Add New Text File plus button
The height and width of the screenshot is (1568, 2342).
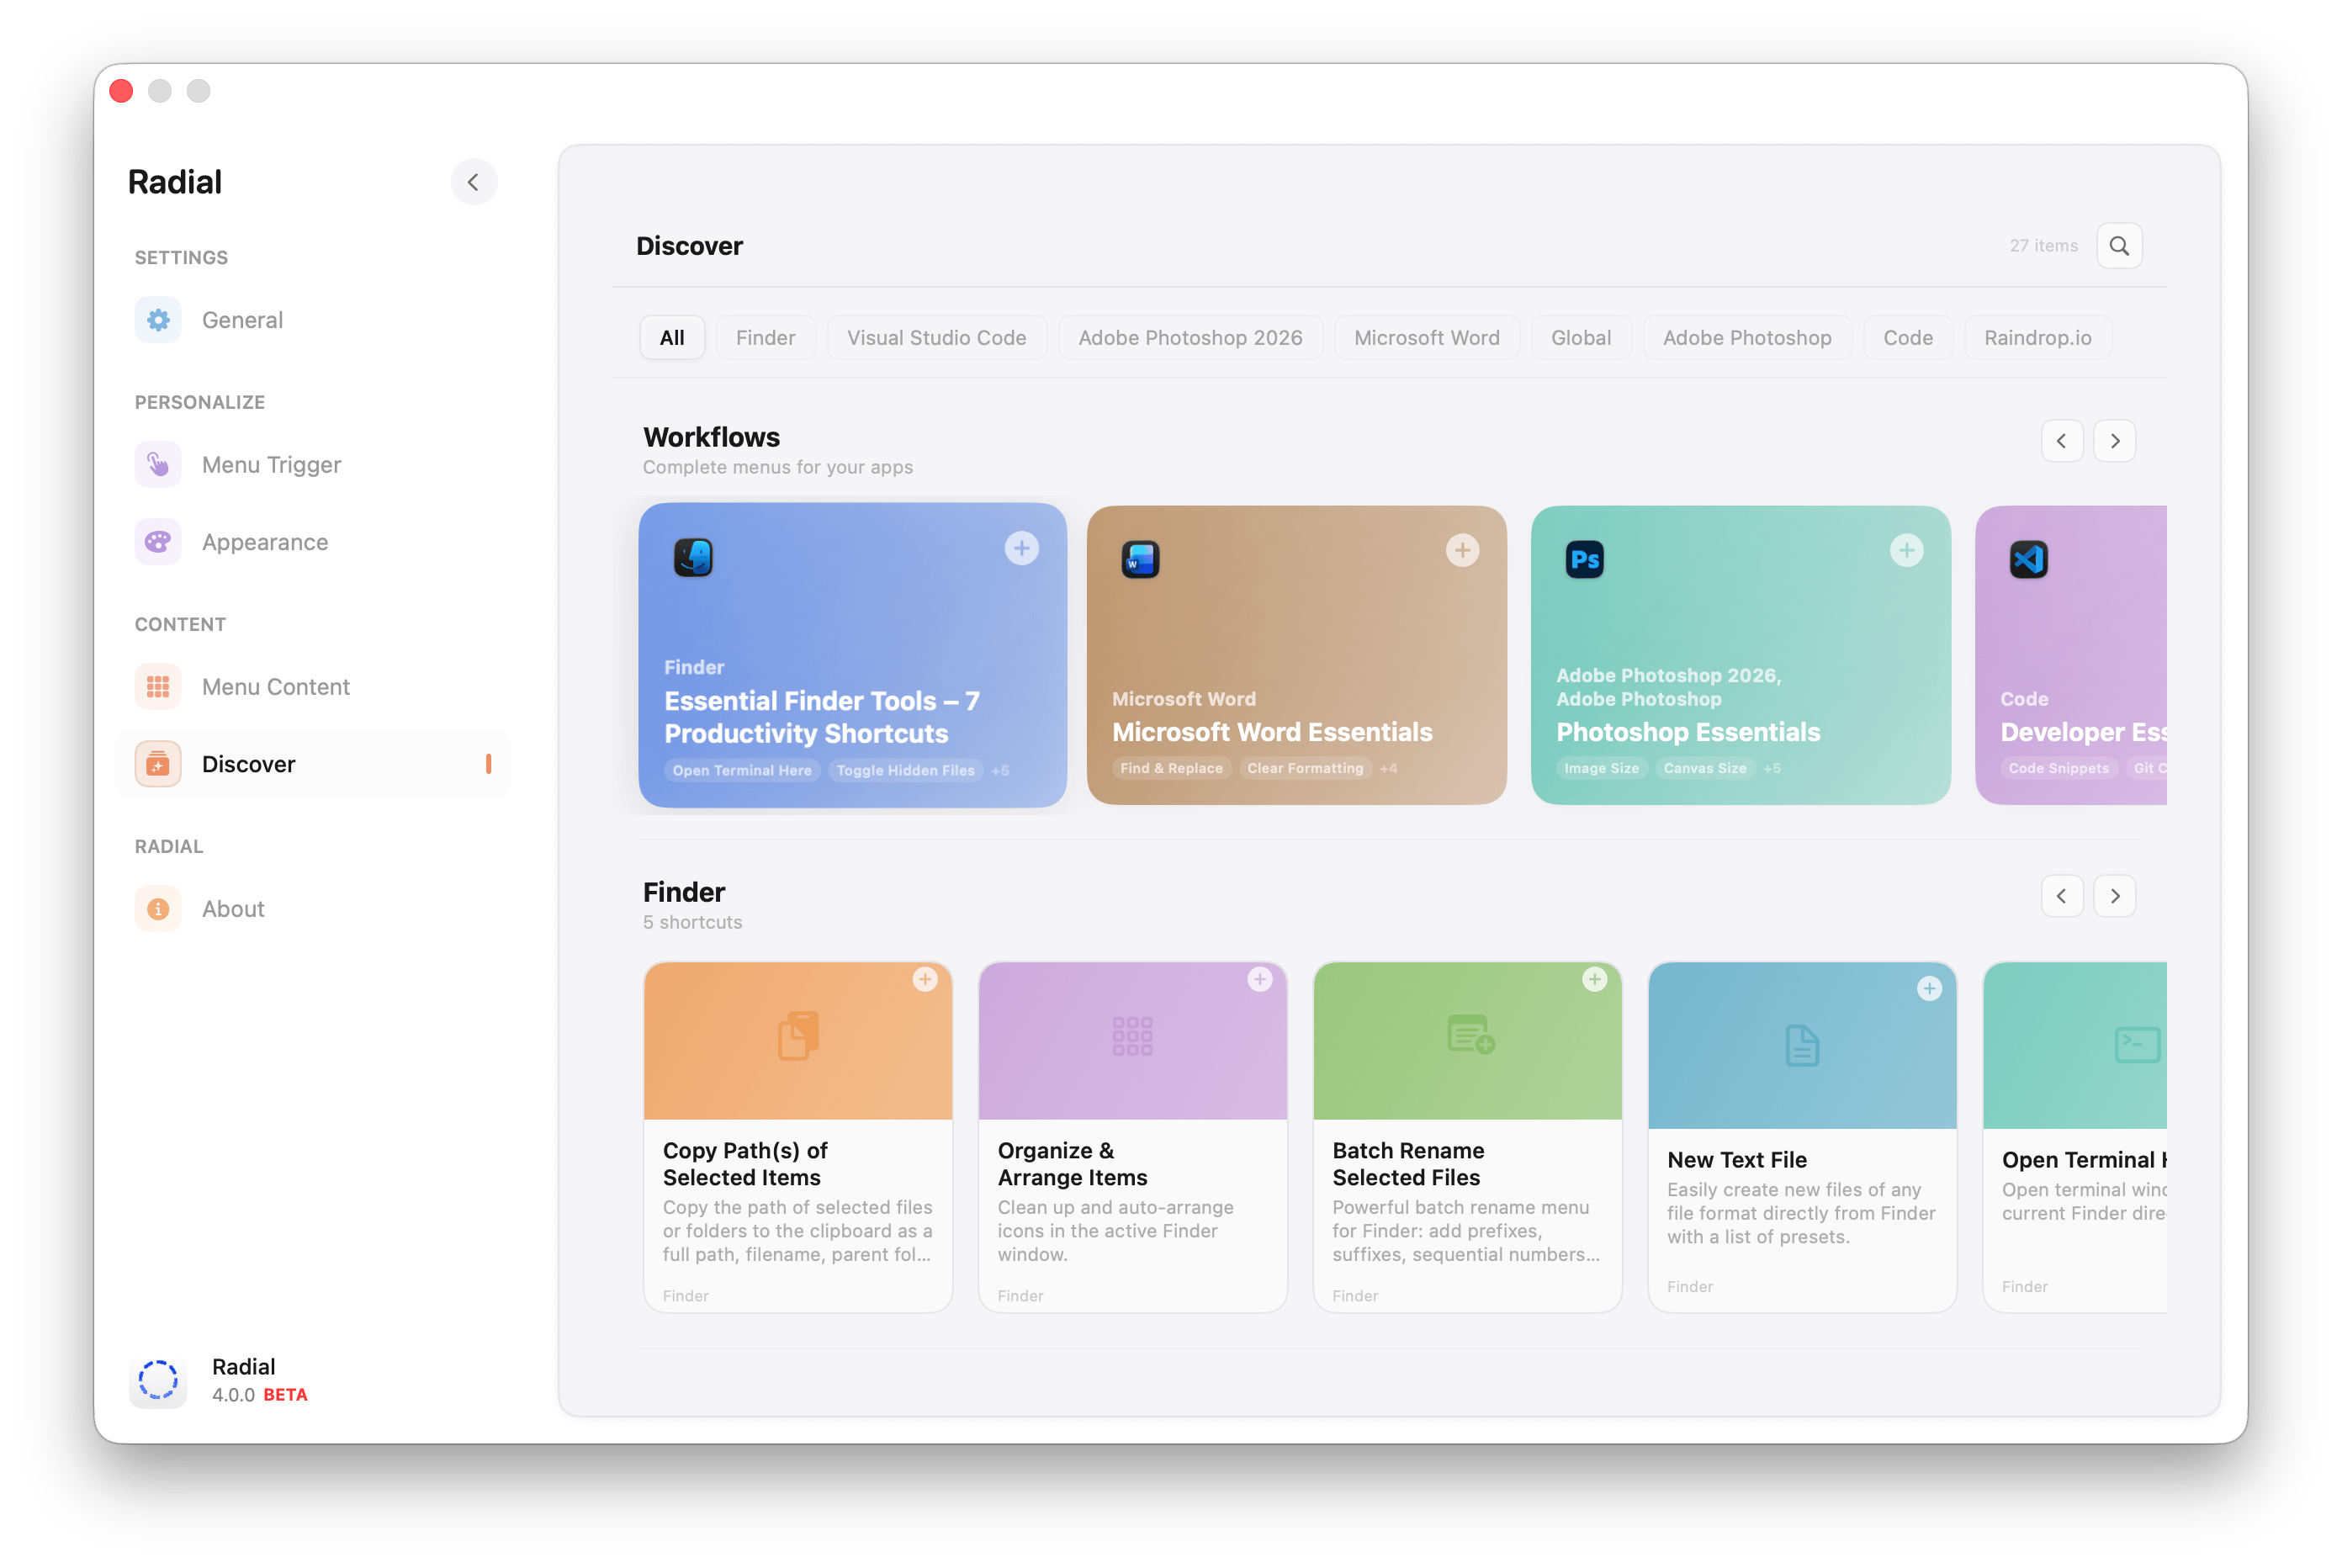[1929, 989]
